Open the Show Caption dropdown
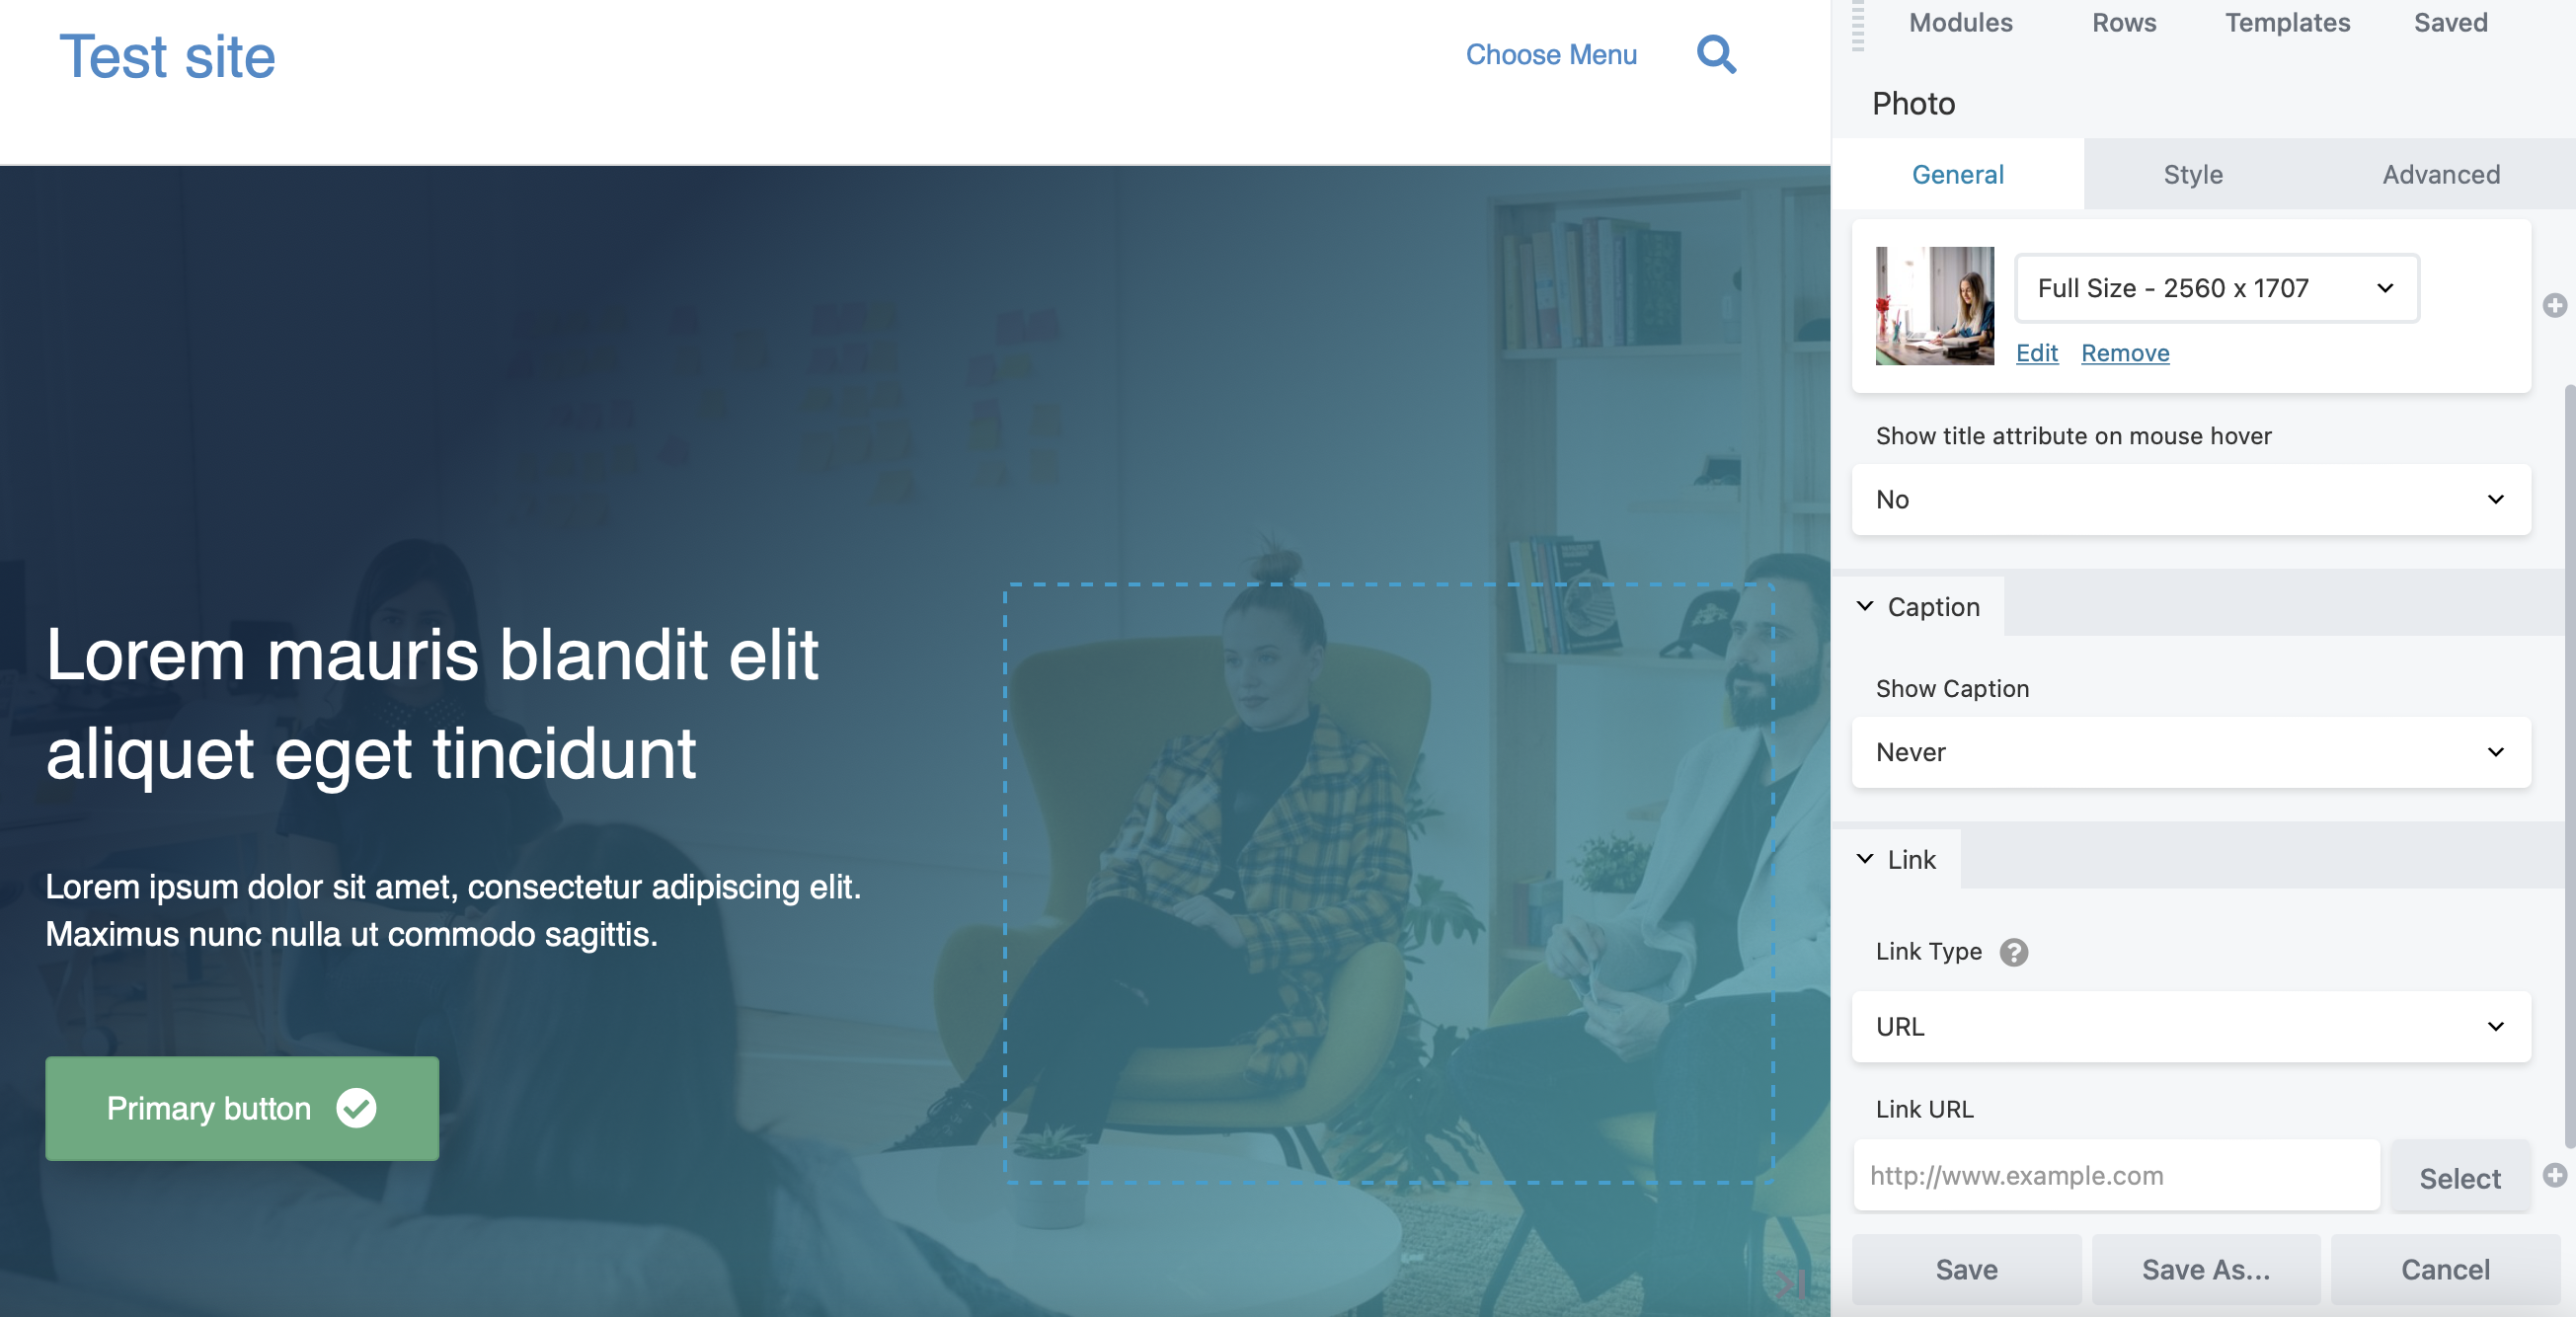2576x1317 pixels. click(2190, 752)
